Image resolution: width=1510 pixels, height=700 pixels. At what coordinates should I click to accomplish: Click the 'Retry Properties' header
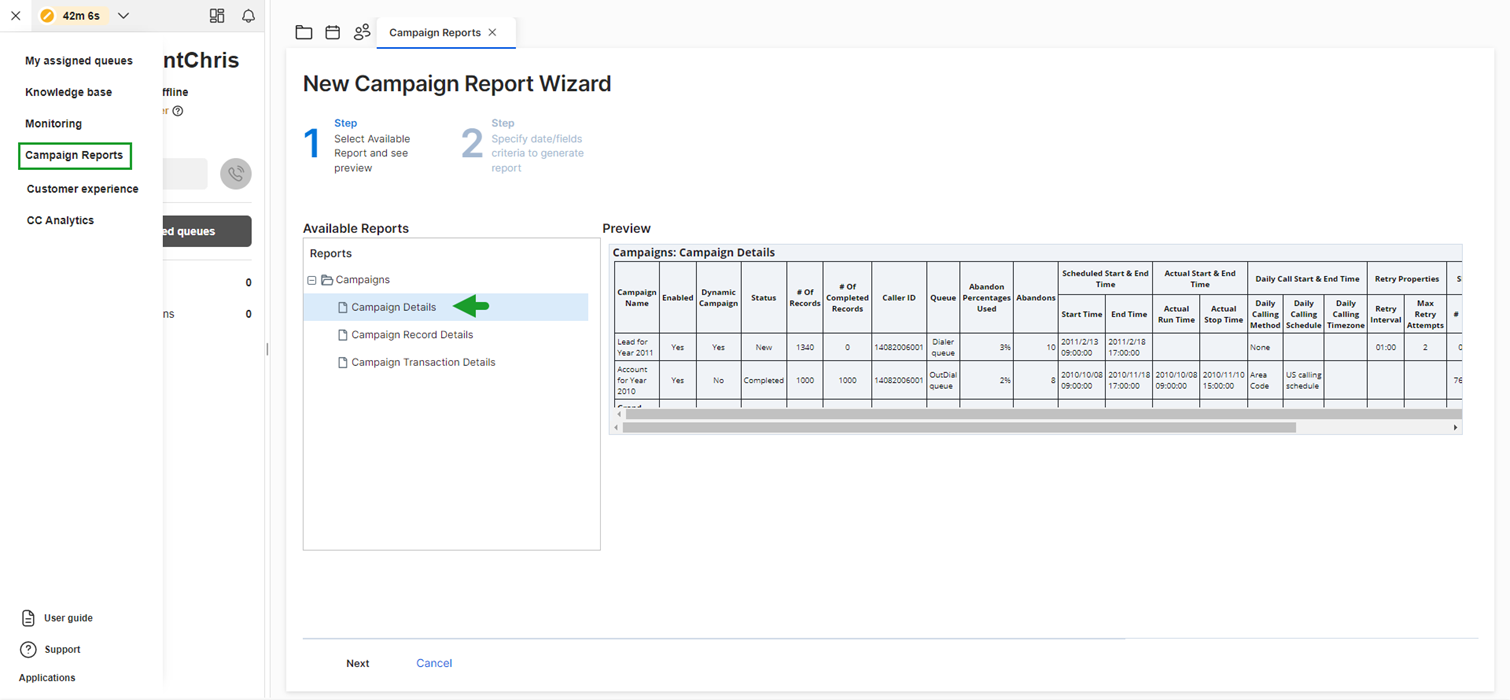[x=1407, y=279]
